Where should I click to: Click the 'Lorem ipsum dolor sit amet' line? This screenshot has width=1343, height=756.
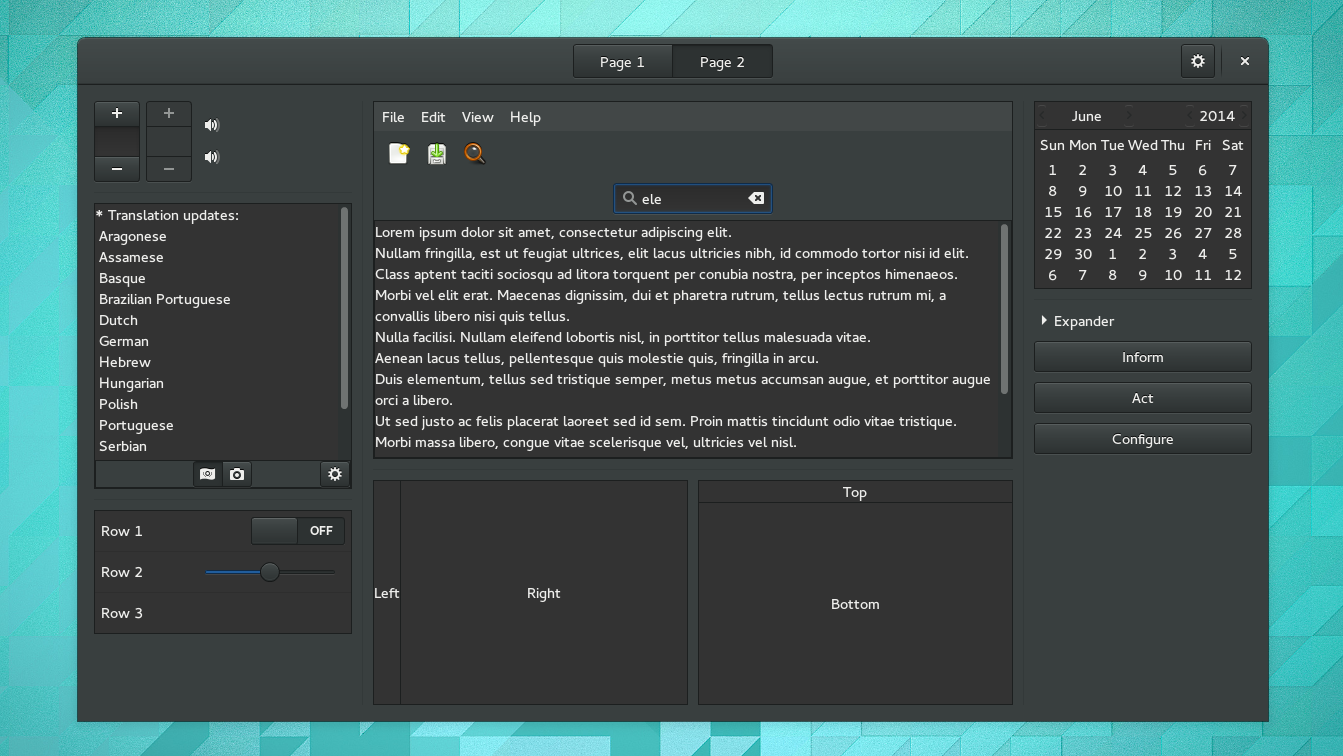554,232
